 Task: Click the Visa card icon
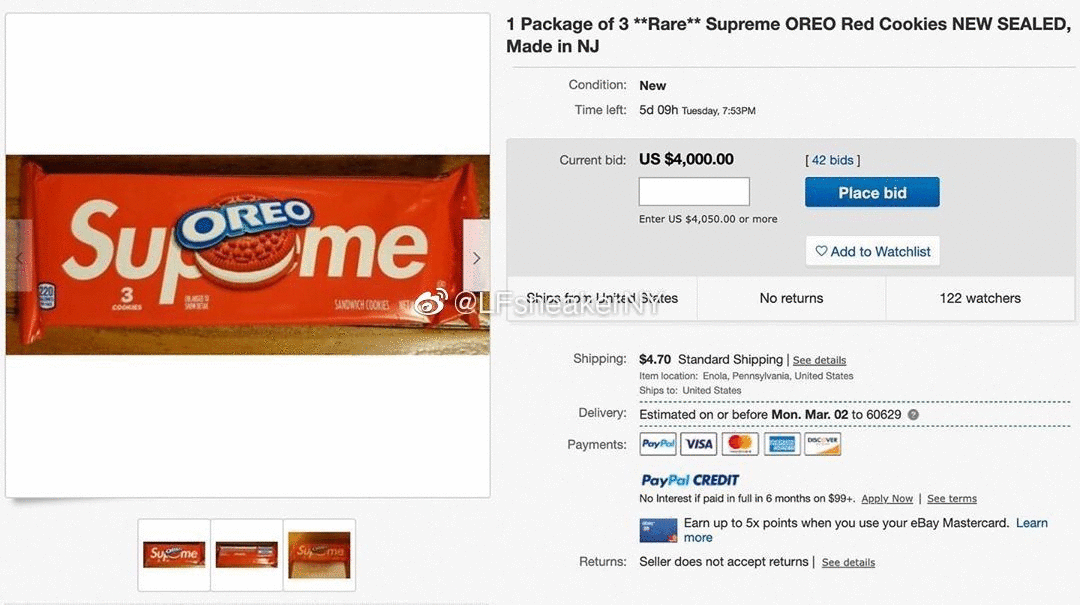point(700,444)
